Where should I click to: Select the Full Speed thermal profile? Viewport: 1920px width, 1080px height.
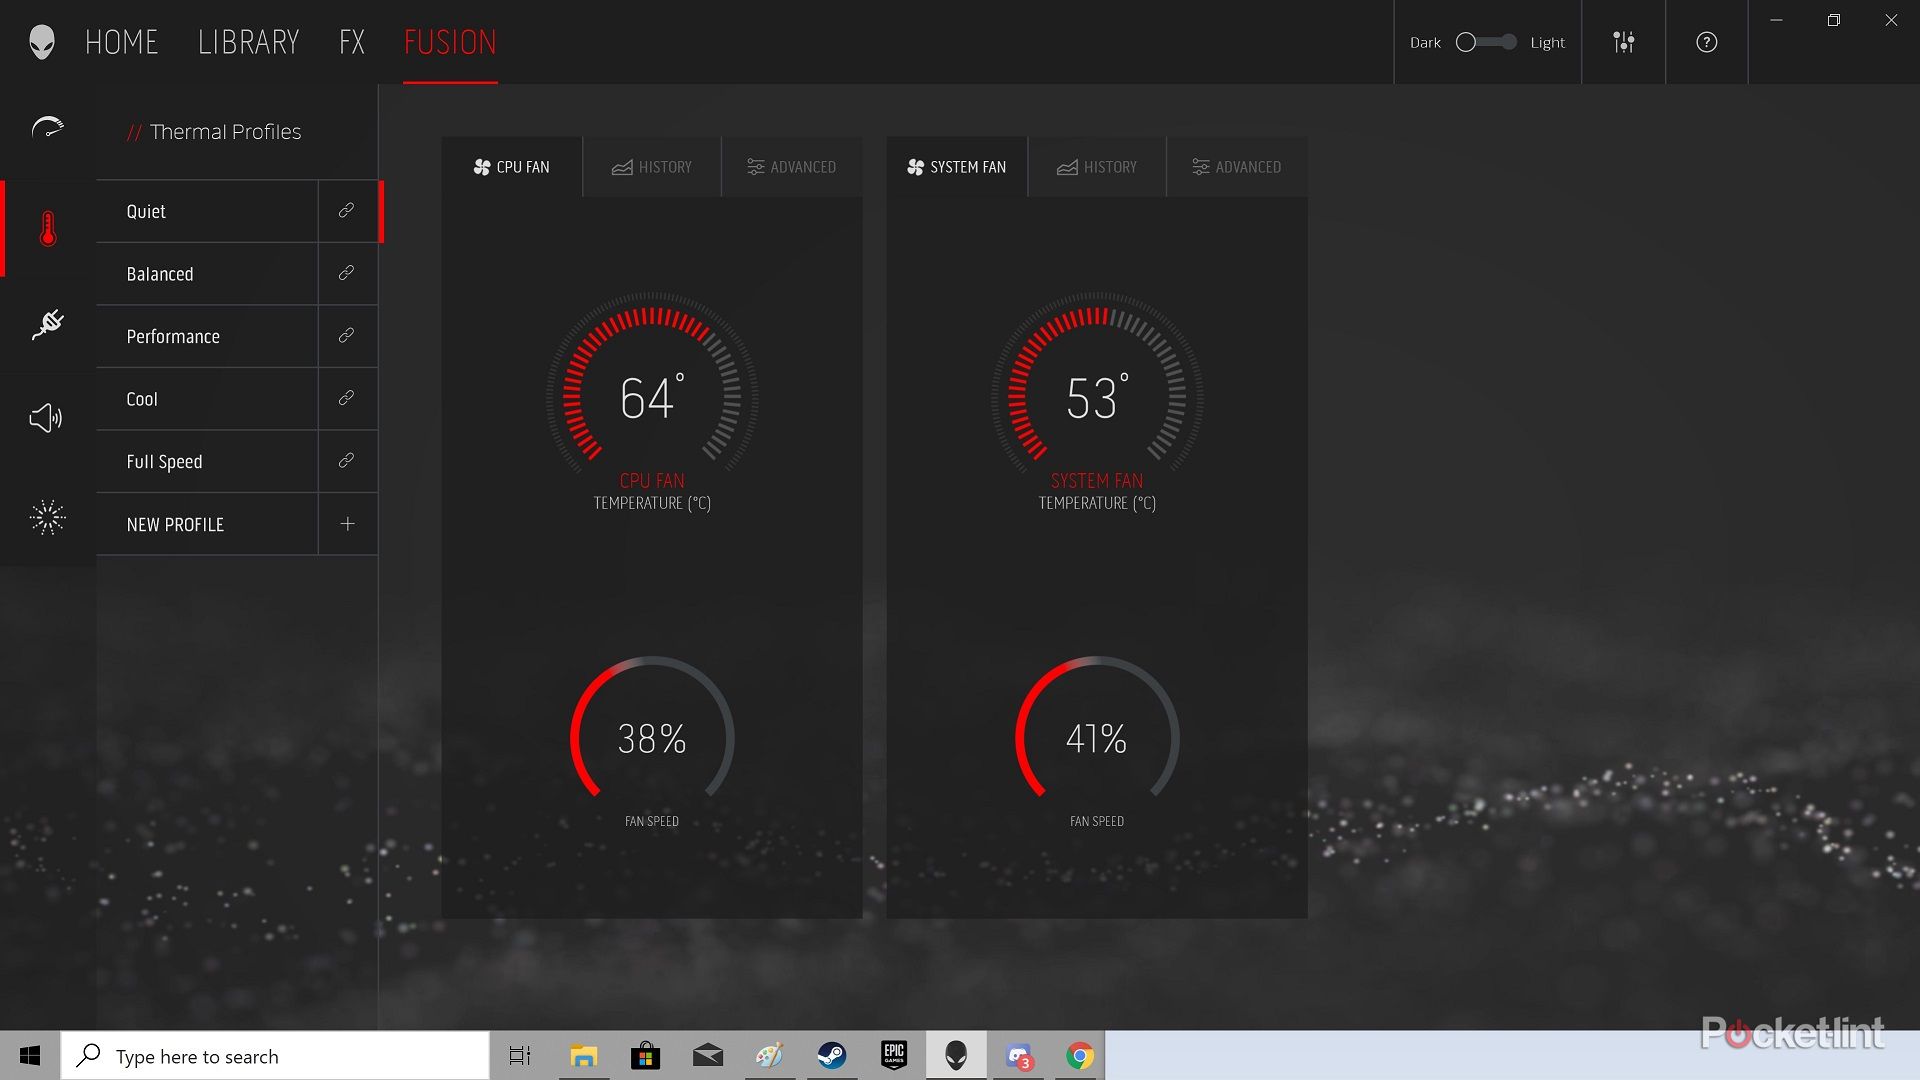pyautogui.click(x=207, y=461)
